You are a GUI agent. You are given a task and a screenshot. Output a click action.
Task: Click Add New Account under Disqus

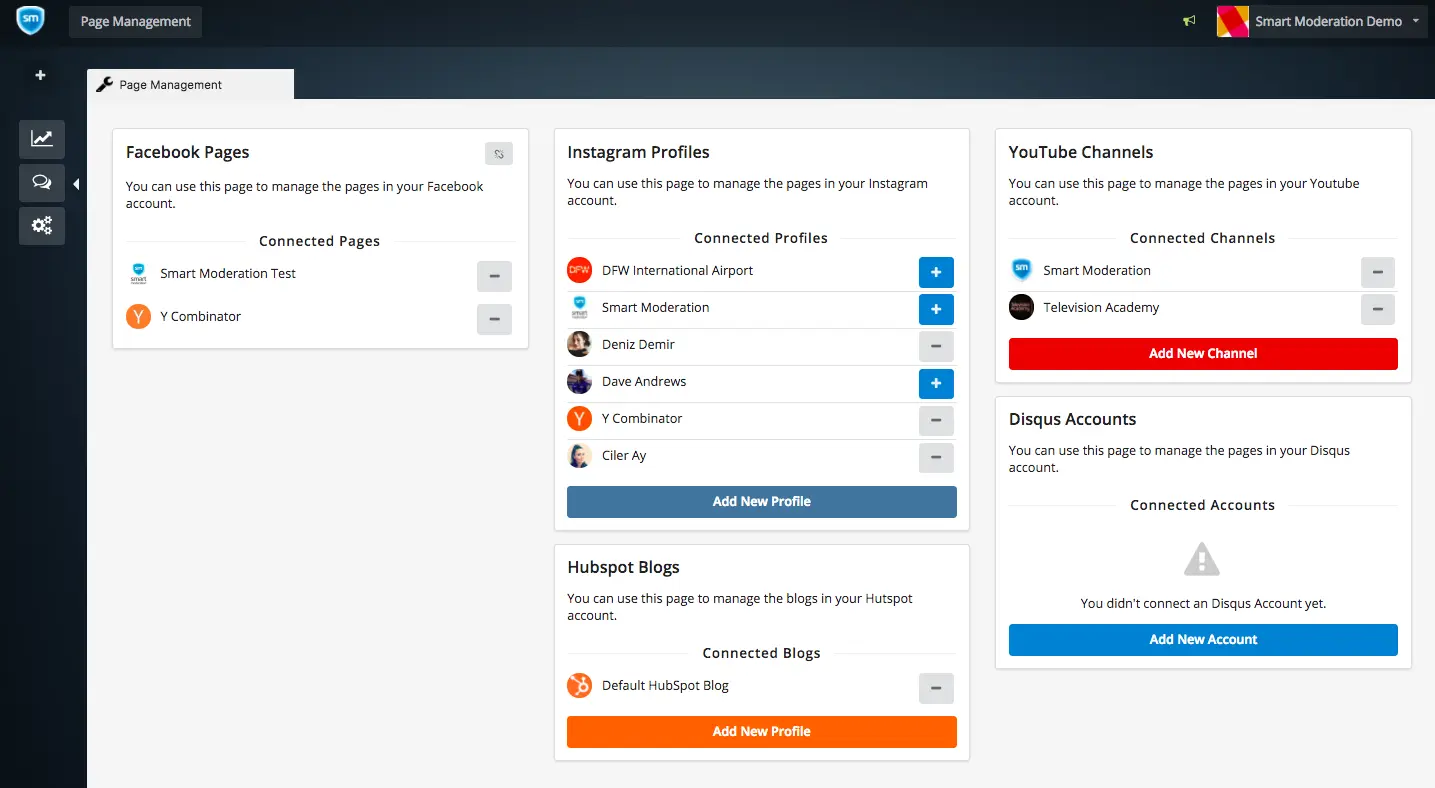click(1203, 640)
